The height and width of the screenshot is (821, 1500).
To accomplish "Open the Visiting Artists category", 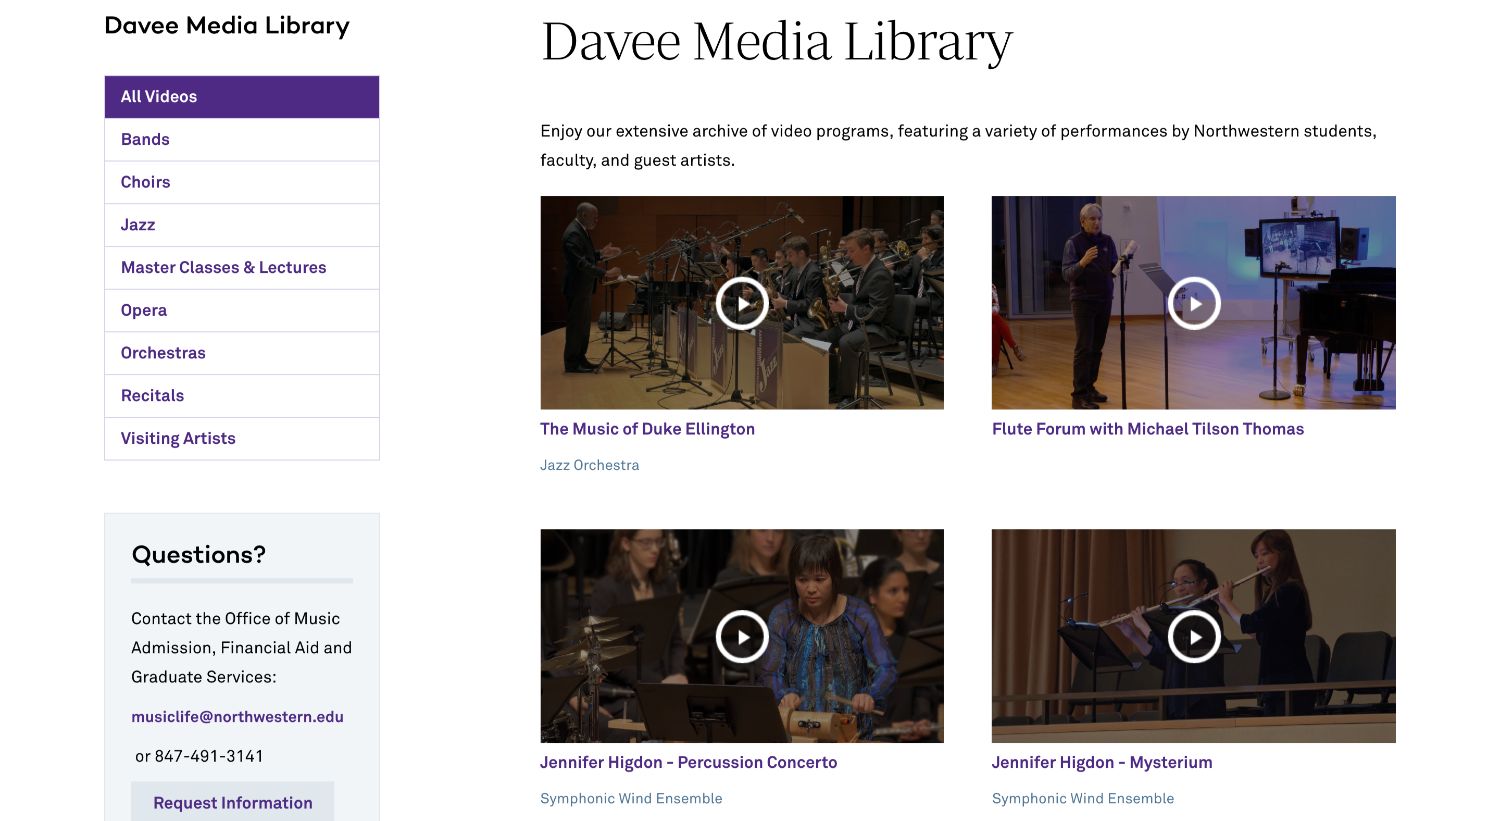I will (242, 438).
